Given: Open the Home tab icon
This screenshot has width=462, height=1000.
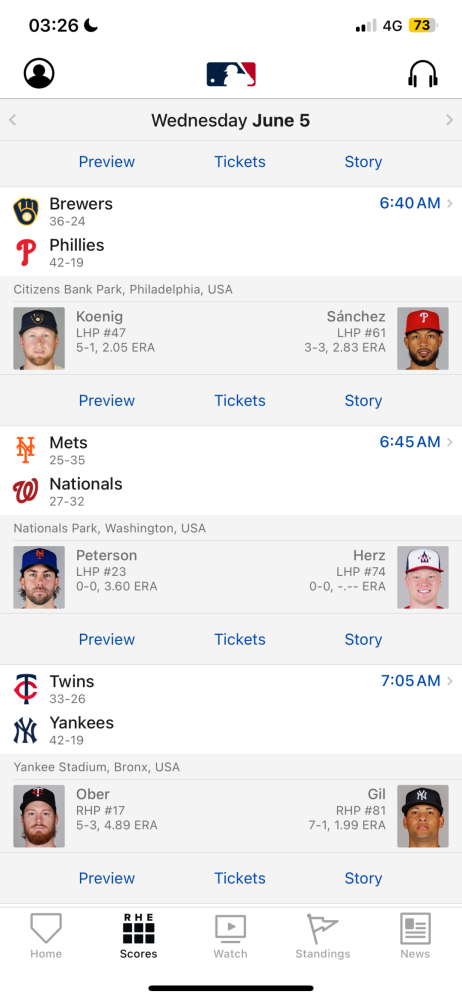Looking at the screenshot, I should point(46,936).
